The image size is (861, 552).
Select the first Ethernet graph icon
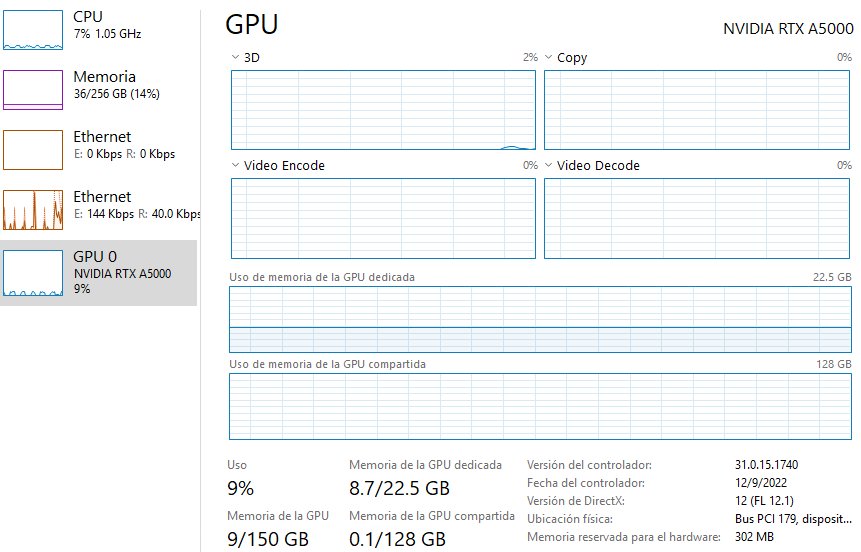(x=33, y=150)
